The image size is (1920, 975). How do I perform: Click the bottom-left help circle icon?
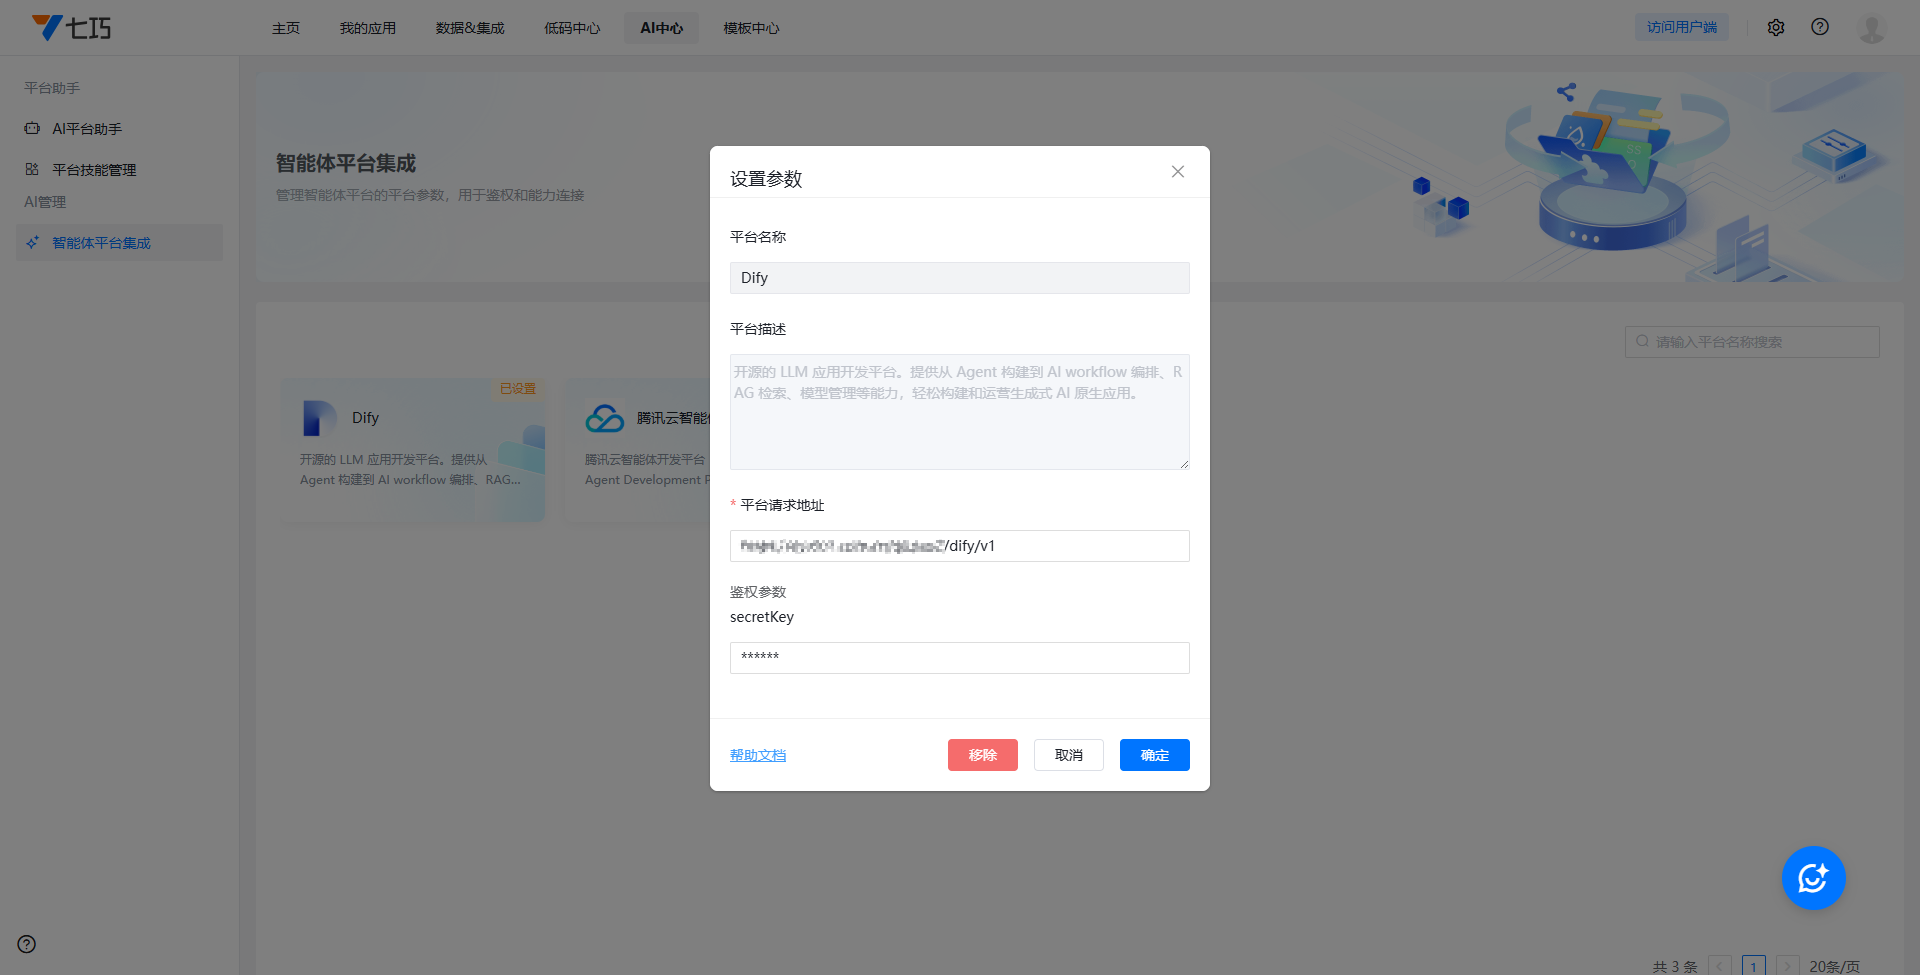coord(27,944)
